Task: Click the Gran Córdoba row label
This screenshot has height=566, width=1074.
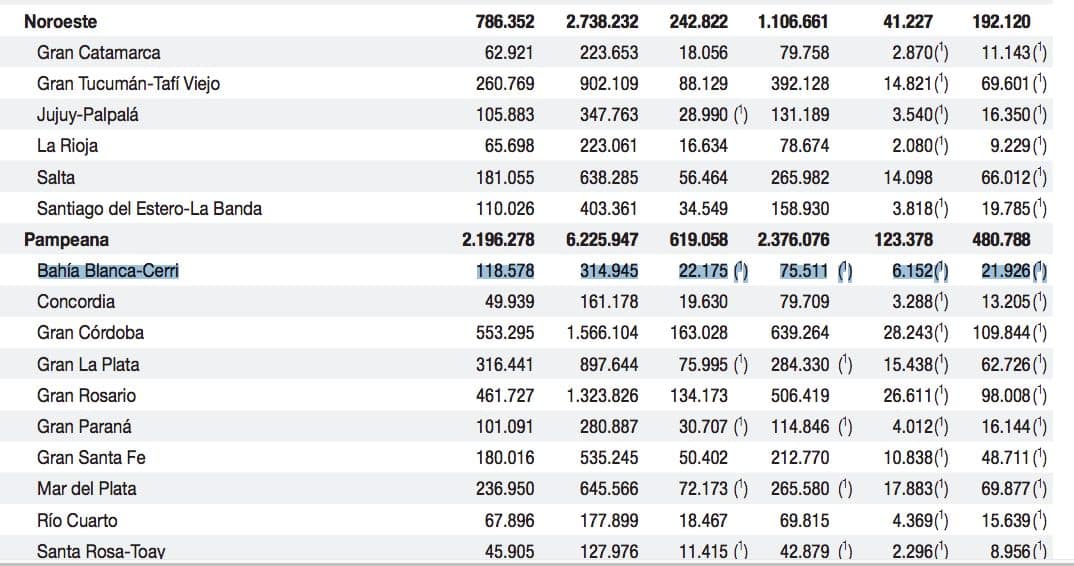Action: pyautogui.click(x=90, y=333)
